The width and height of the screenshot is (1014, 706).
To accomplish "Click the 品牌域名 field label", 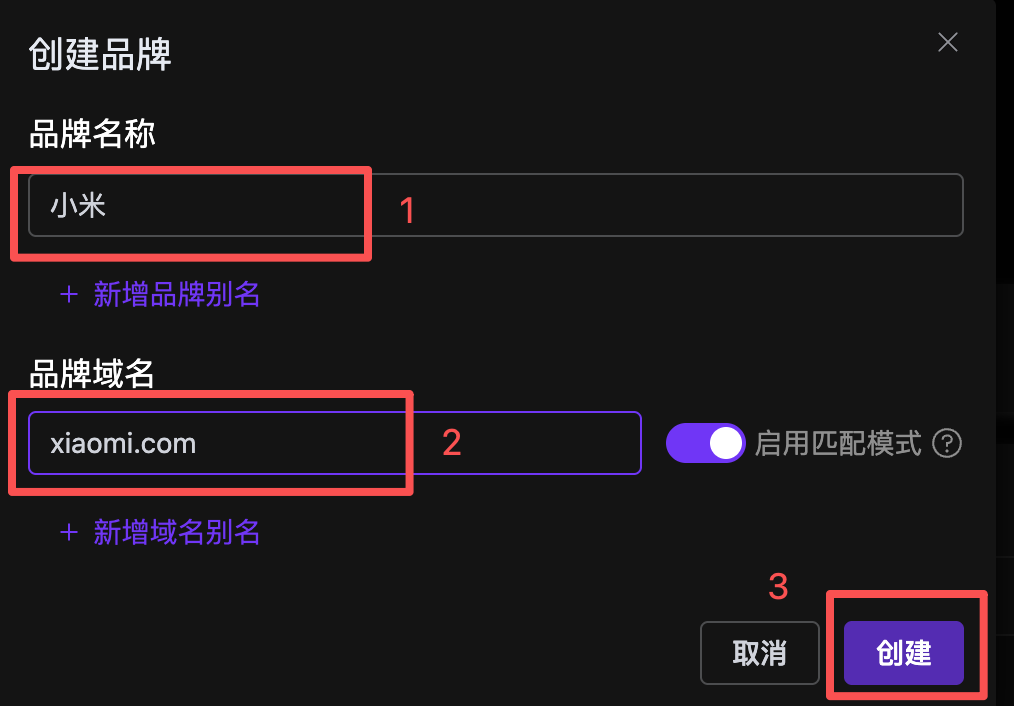I will [92, 374].
